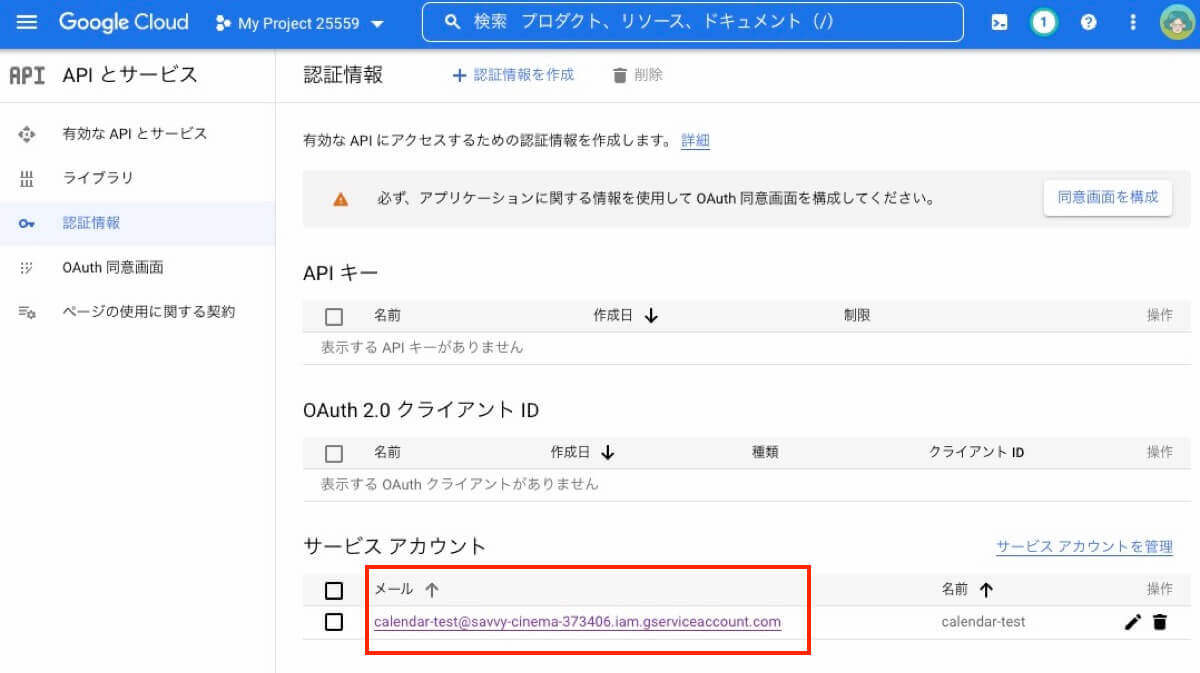Open the navigation hamburger menu
Viewport: 1200px width, 673px height.
[27, 22]
